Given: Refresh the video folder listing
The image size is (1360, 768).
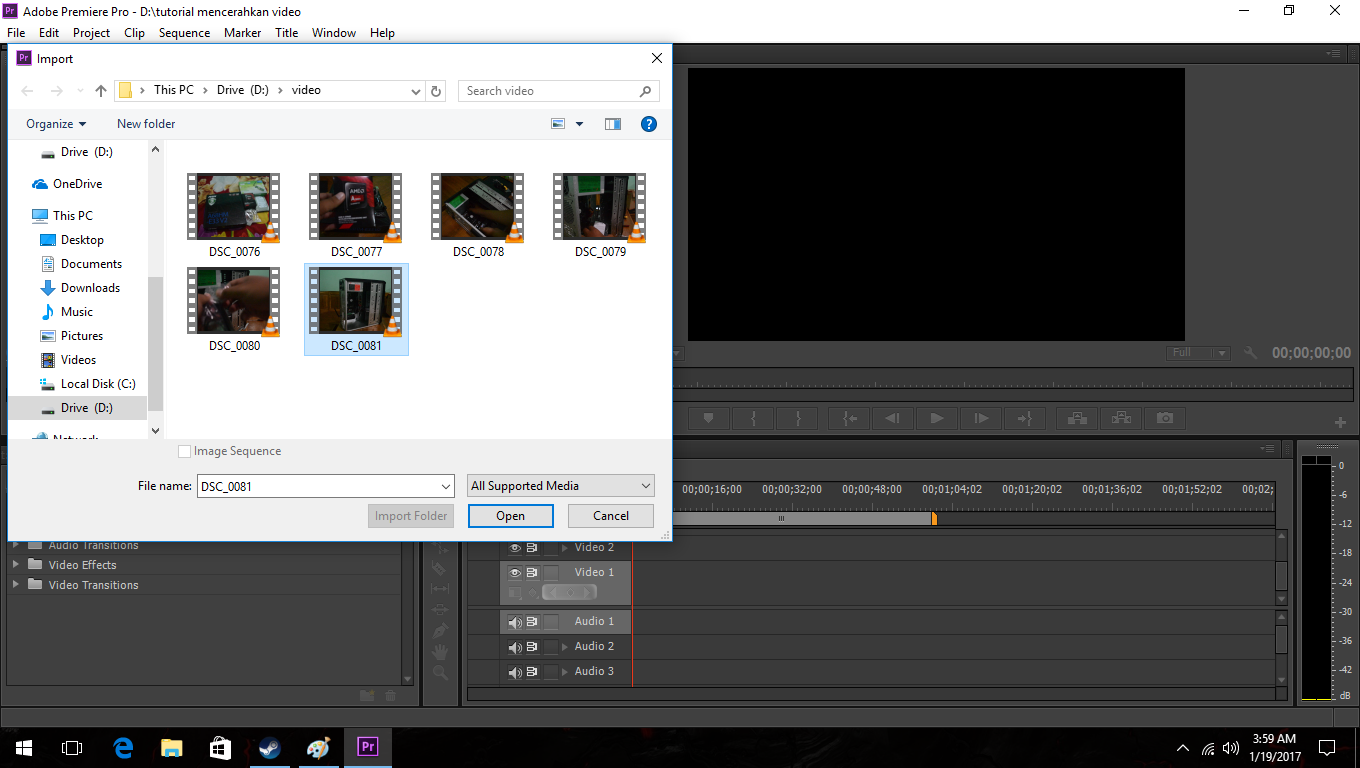Looking at the screenshot, I should tap(436, 91).
